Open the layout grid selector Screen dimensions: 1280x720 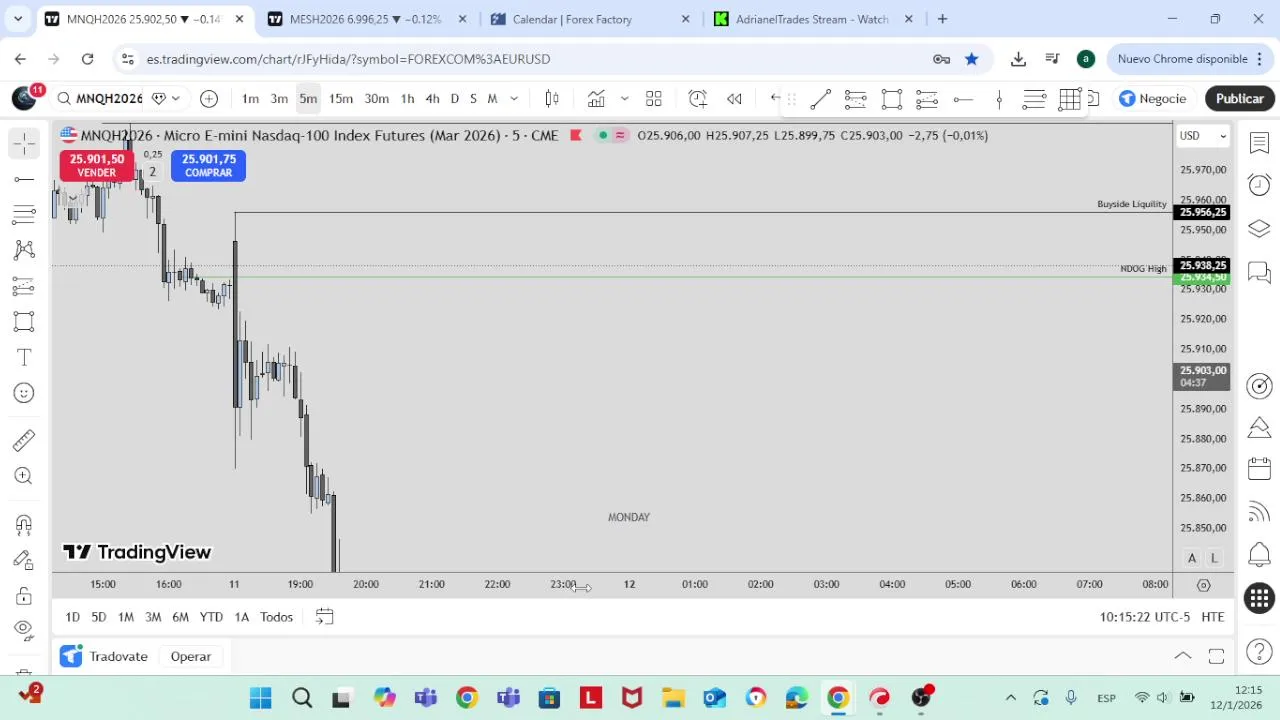pos(654,98)
